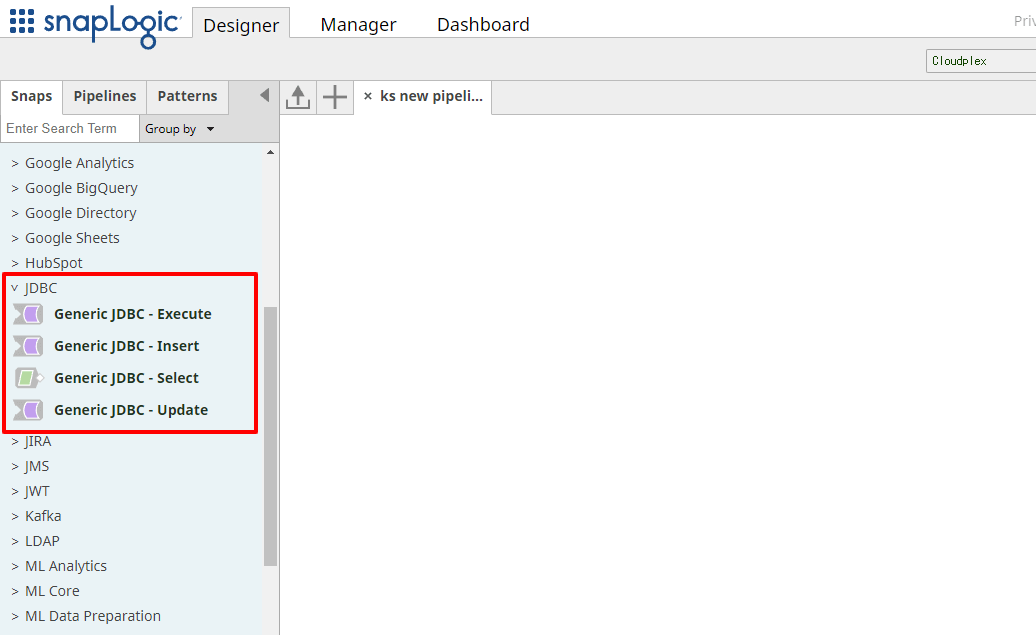This screenshot has height=635, width=1036.
Task: Expand the JMS category
Action: [30, 467]
